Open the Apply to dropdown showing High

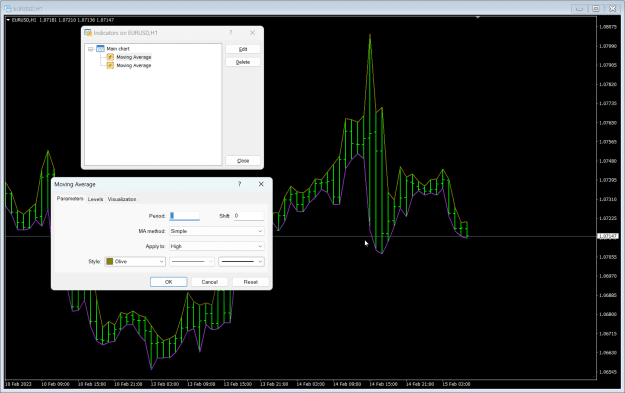(x=216, y=246)
